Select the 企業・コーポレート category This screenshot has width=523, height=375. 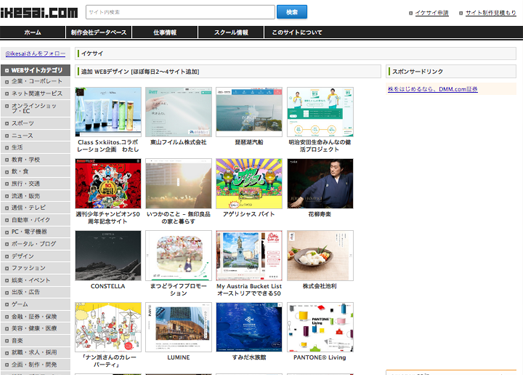pos(35,81)
